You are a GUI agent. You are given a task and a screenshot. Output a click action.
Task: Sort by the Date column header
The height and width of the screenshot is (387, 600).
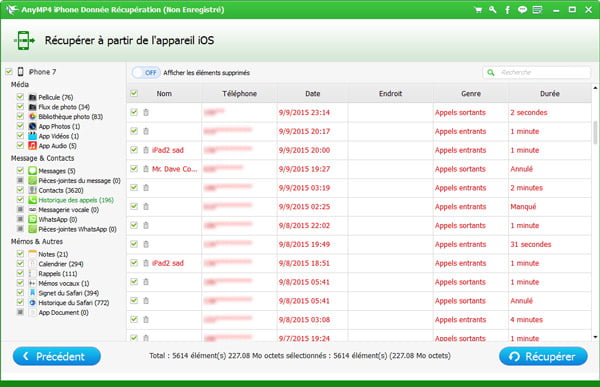(x=313, y=93)
